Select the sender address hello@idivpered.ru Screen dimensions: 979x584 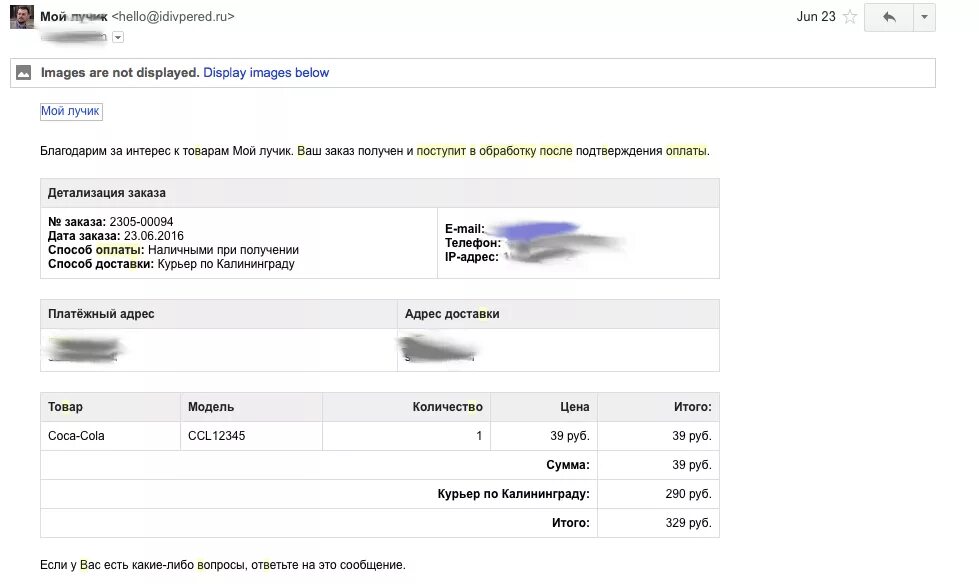tap(175, 16)
